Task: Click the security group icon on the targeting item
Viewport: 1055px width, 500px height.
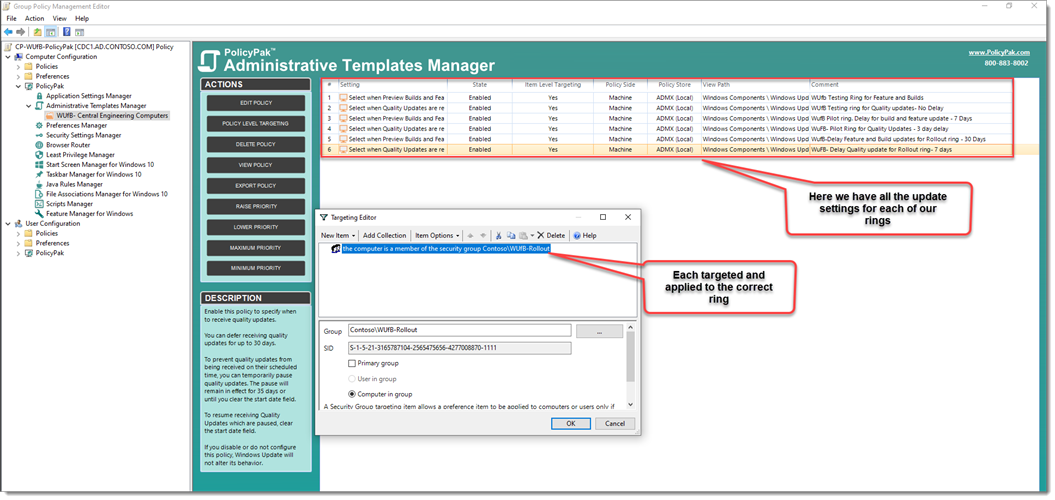Action: tap(336, 249)
